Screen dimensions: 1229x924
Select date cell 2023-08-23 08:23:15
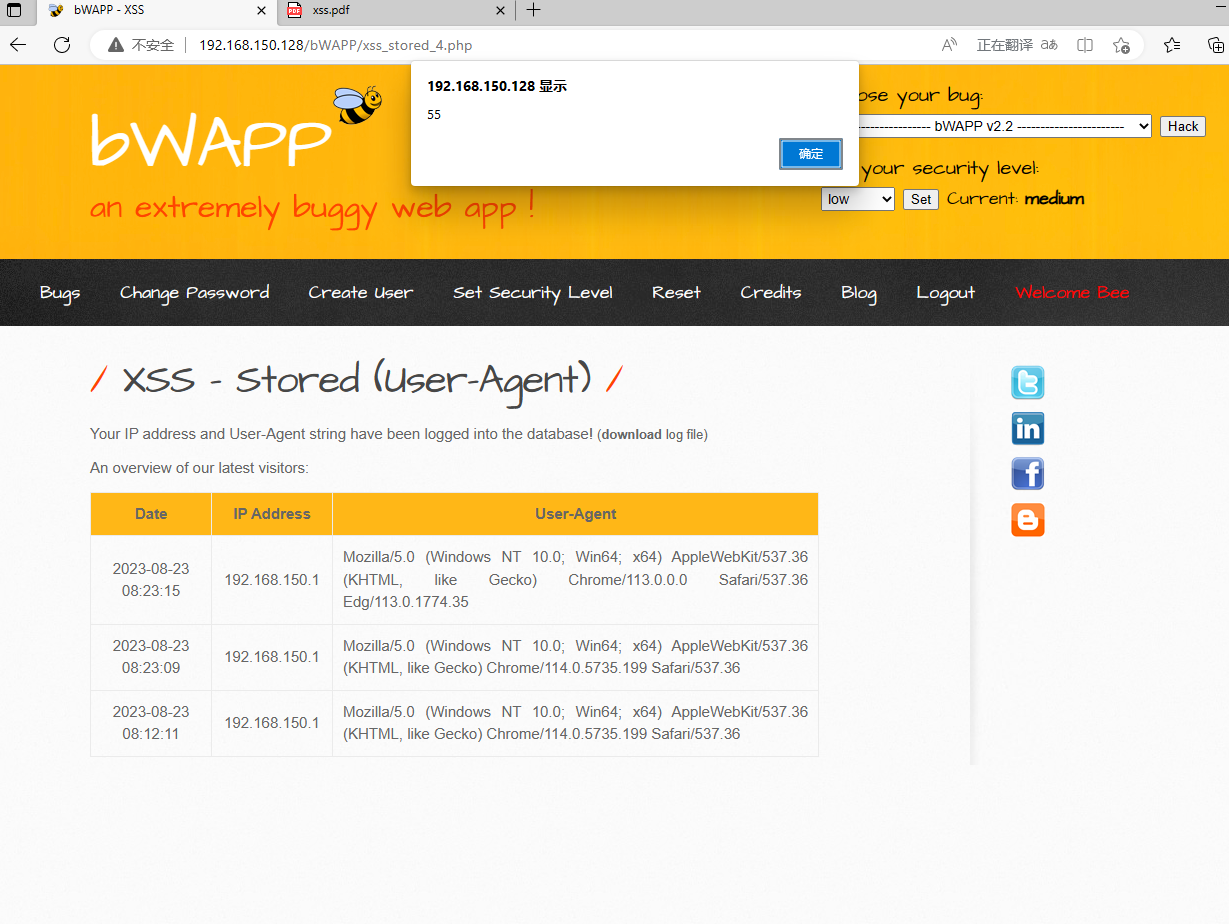click(151, 580)
